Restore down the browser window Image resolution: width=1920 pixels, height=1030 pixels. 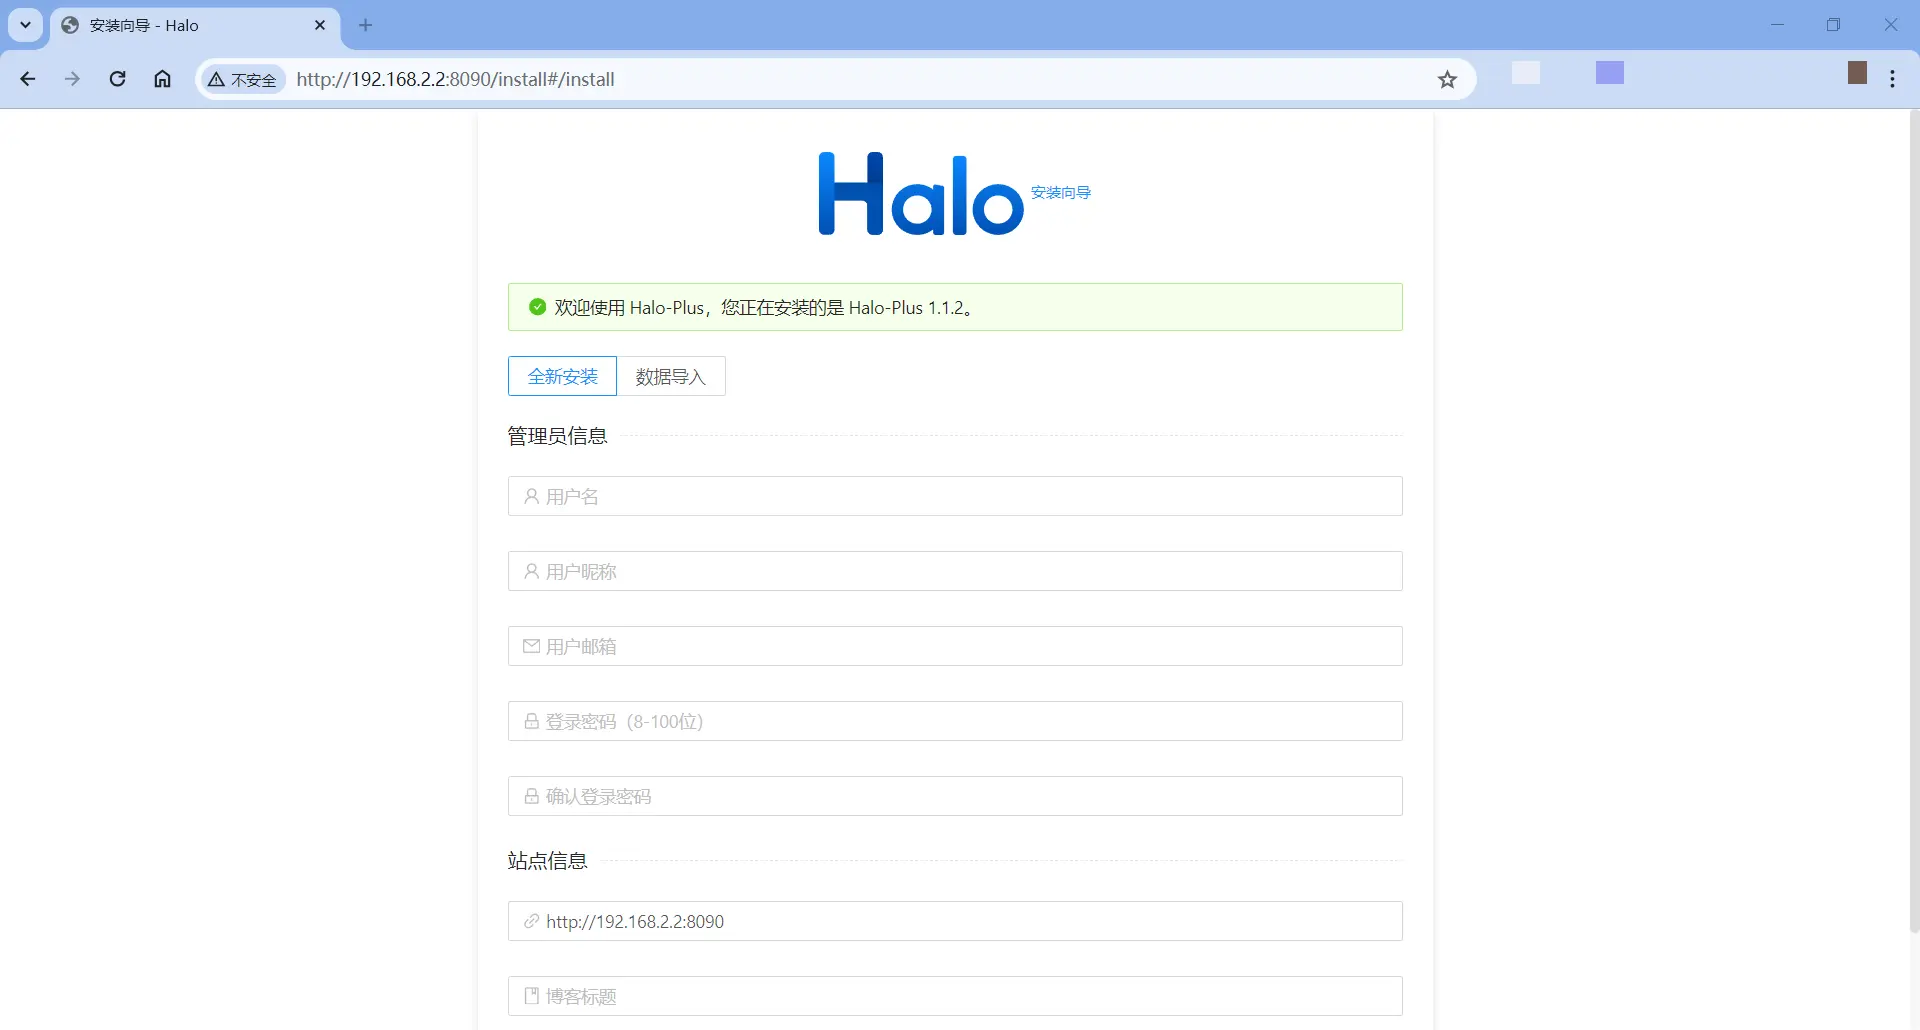tap(1833, 25)
